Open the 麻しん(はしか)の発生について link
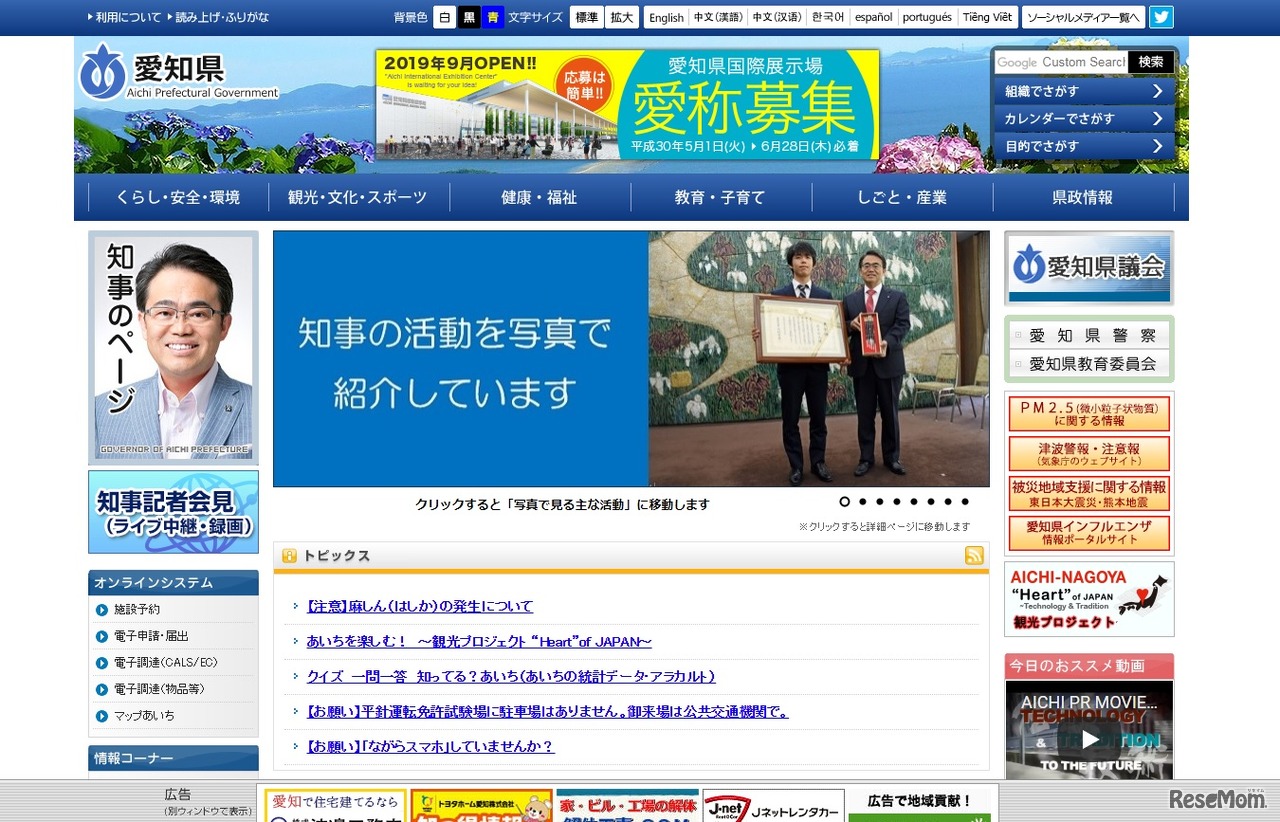Screen dimensions: 1280x822 (x=420, y=606)
